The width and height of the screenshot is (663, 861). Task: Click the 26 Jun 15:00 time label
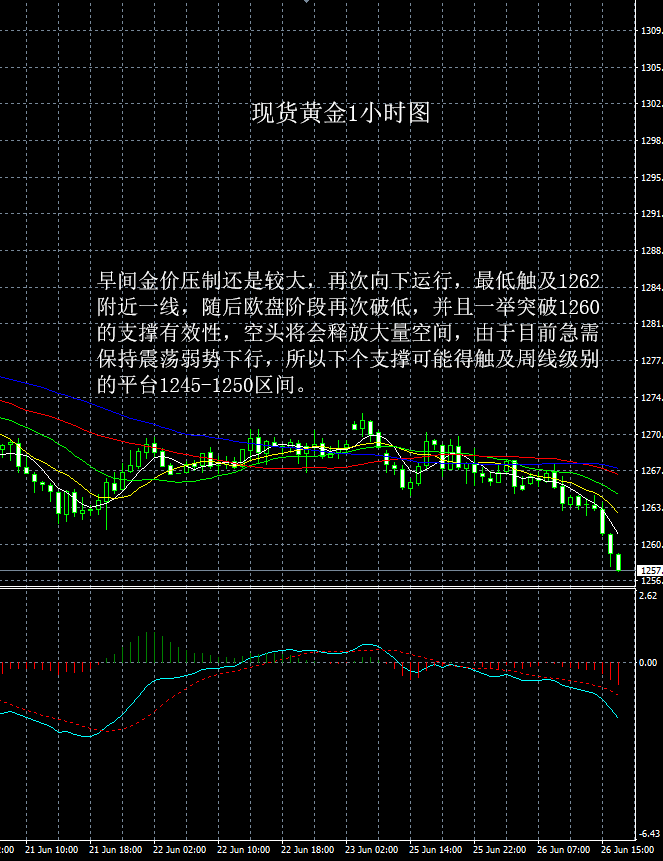pos(628,850)
